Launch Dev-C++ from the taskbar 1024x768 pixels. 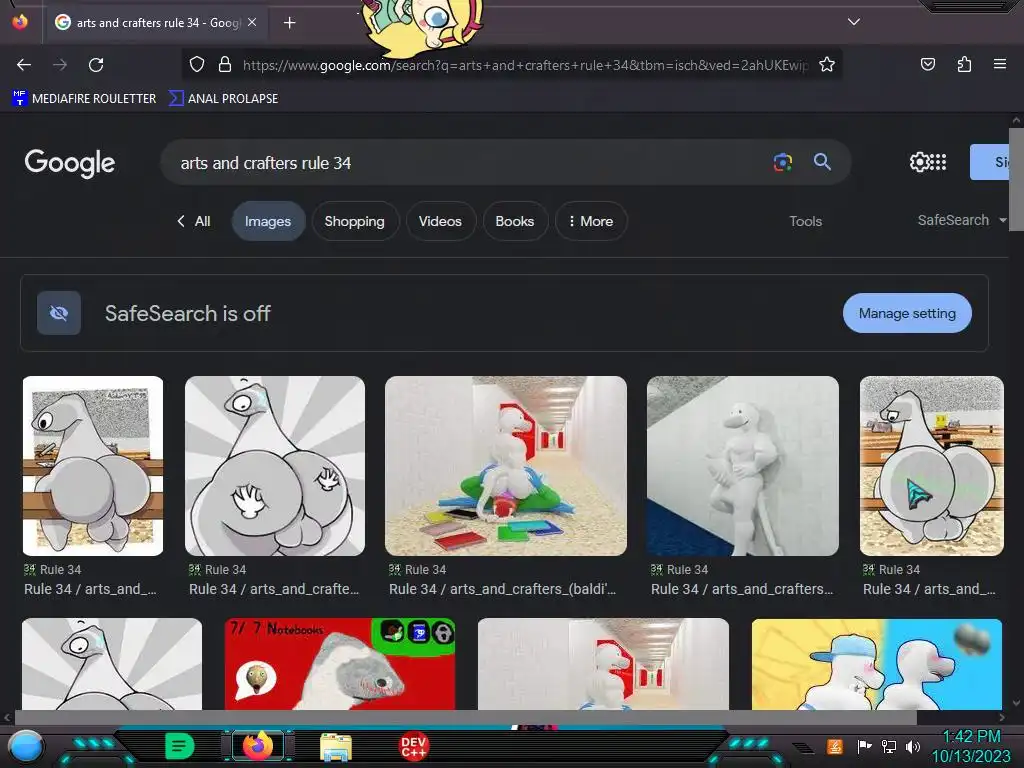pos(413,746)
